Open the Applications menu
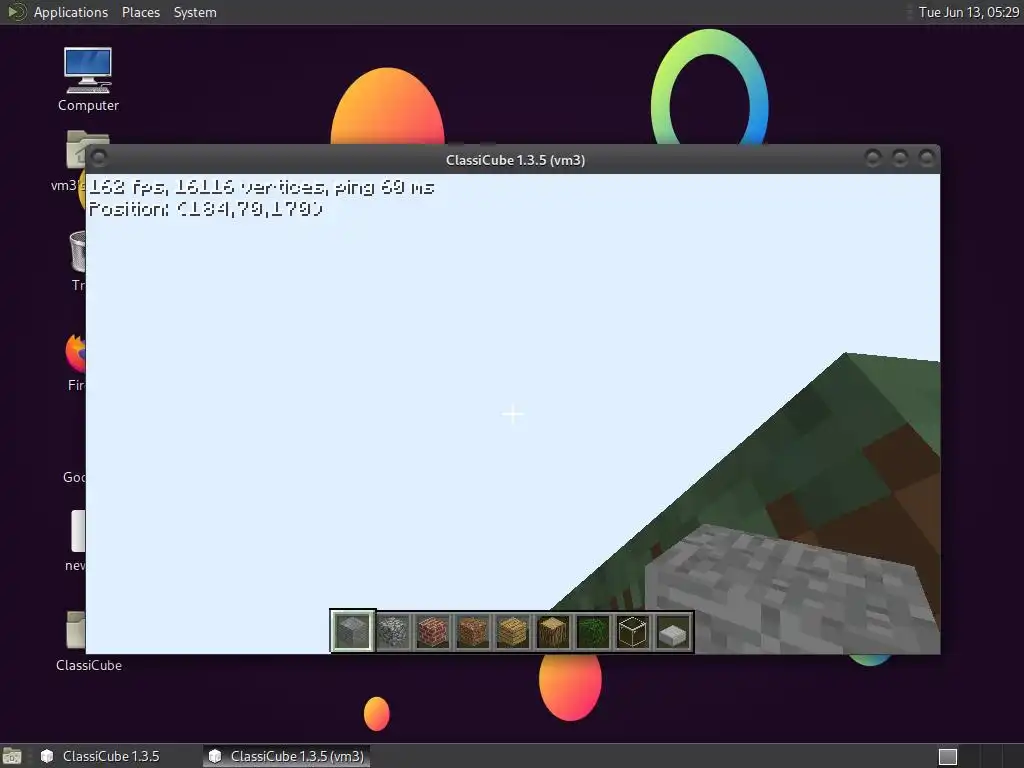Screen dimensions: 1024x768 pyautogui.click(x=71, y=12)
